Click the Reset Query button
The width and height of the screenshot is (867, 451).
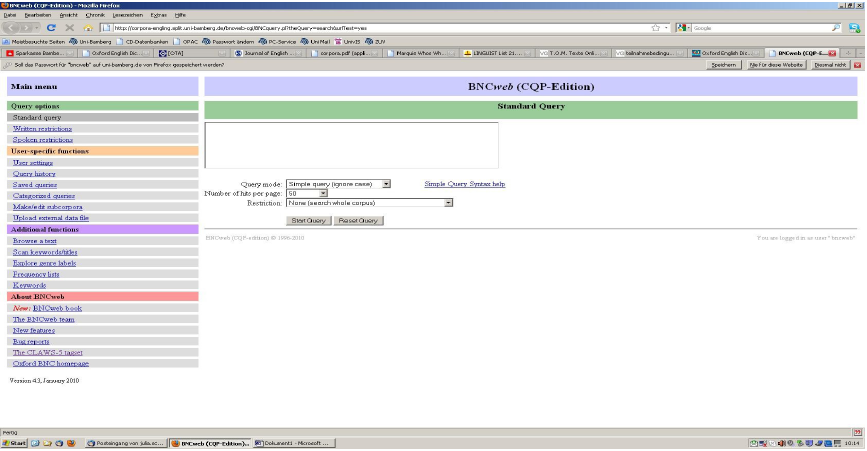click(358, 221)
